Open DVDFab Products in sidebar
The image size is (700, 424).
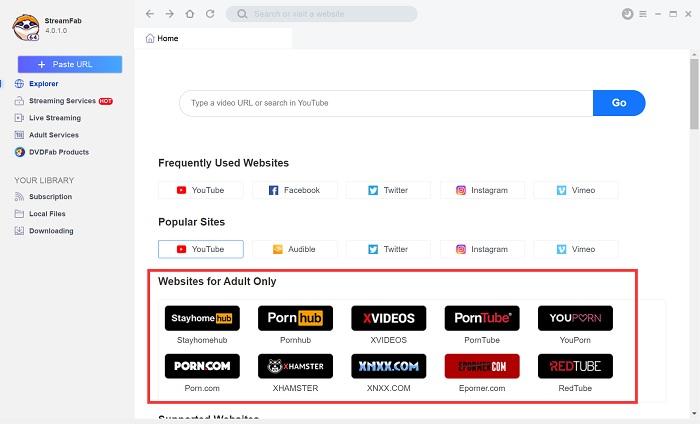(x=58, y=152)
